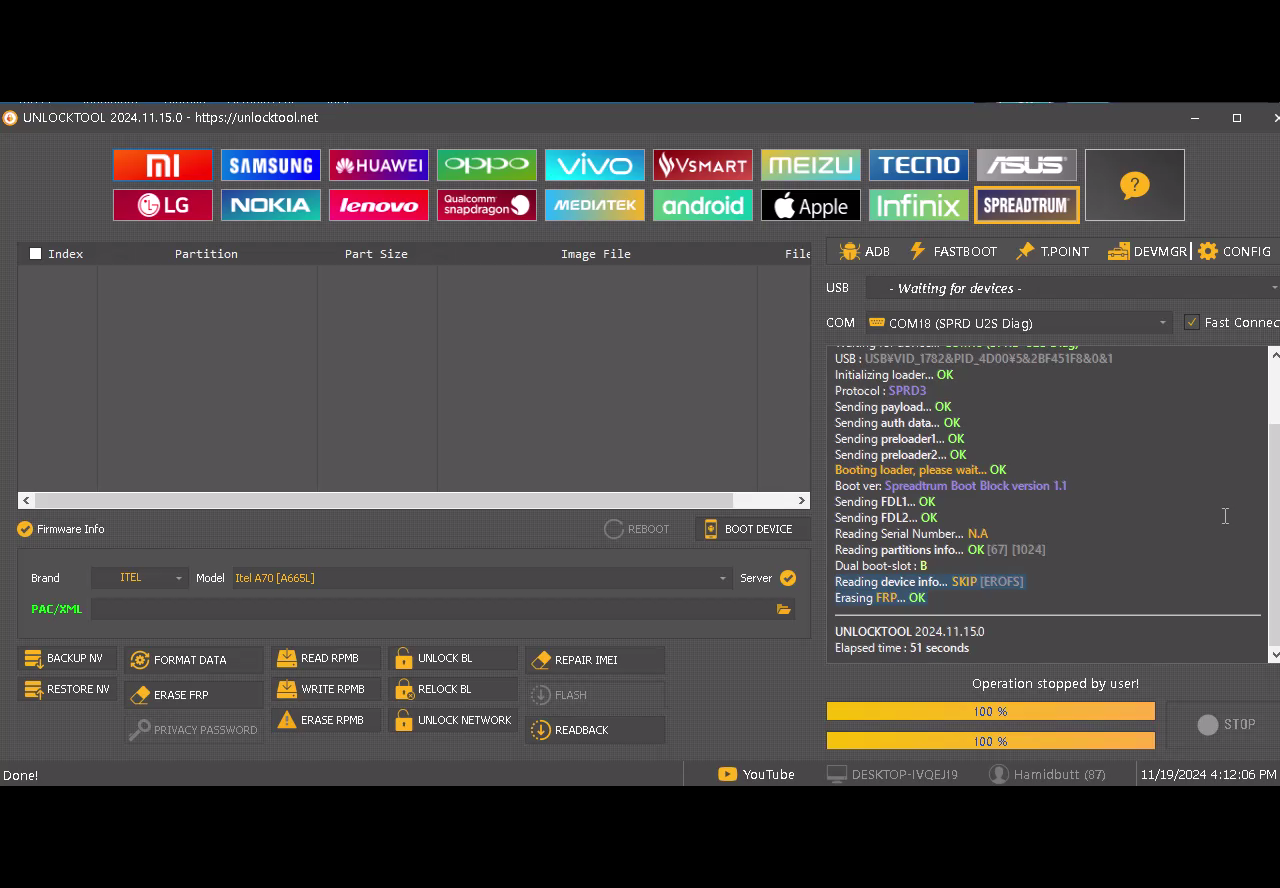Screen dimensions: 1280x888
Task: Toggle the Index select-all checkbox
Action: coord(36,254)
